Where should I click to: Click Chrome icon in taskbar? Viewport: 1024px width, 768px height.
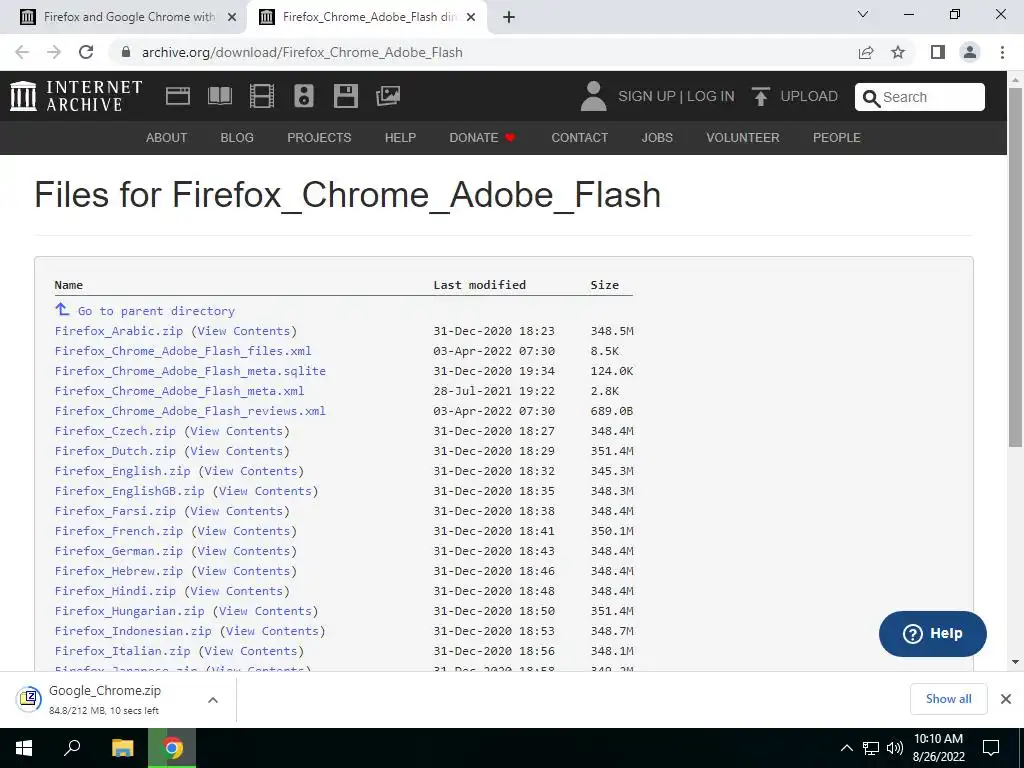172,748
